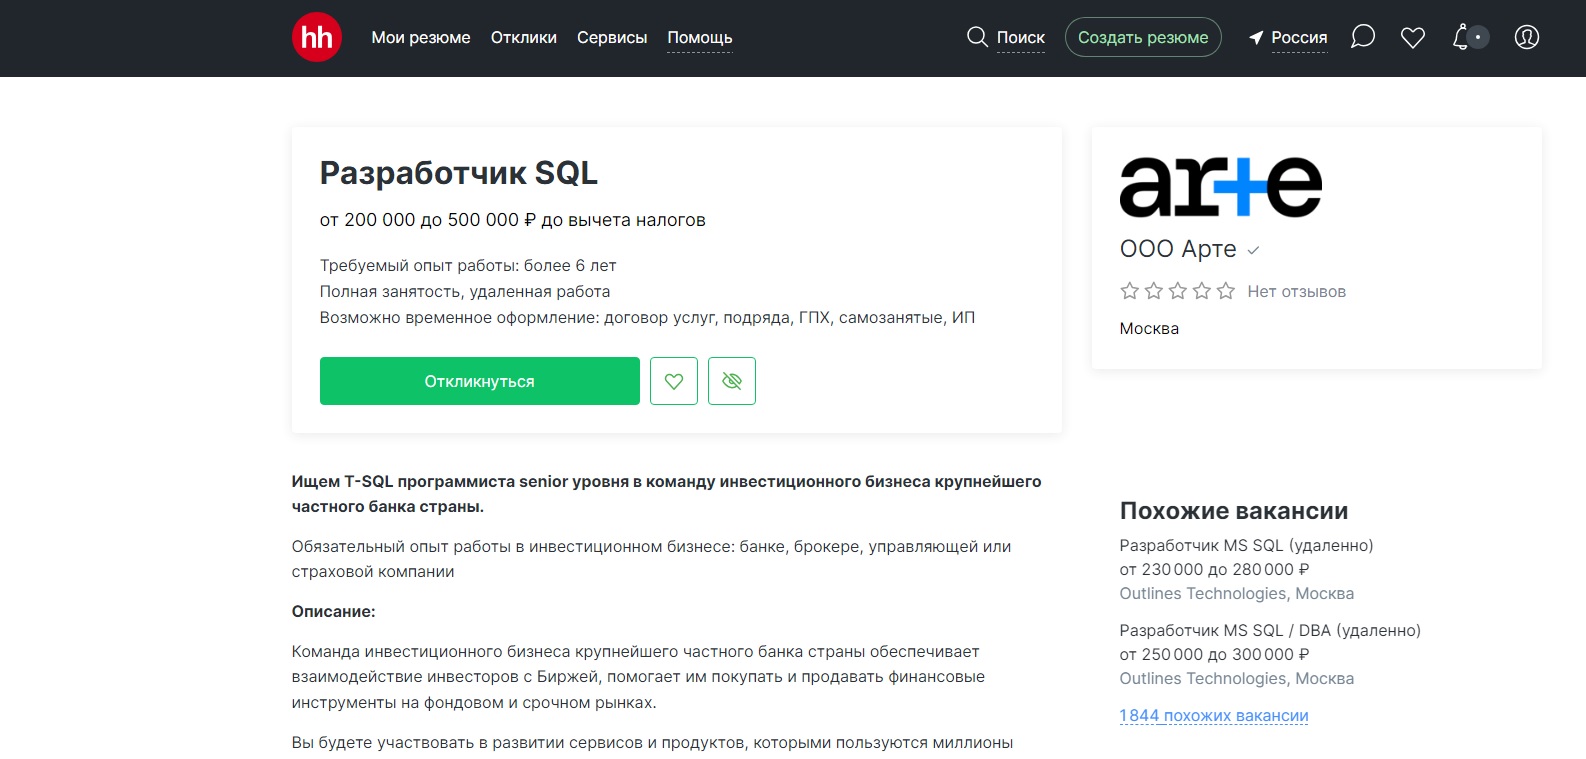The height and width of the screenshot is (759, 1586).
Task: Click Возможно временное оформление line
Action: point(647,318)
